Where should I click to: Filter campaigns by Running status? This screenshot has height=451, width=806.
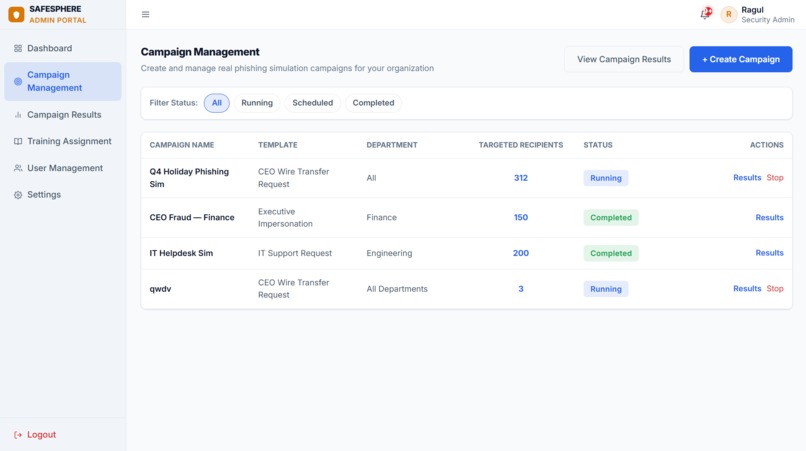pyautogui.click(x=257, y=103)
